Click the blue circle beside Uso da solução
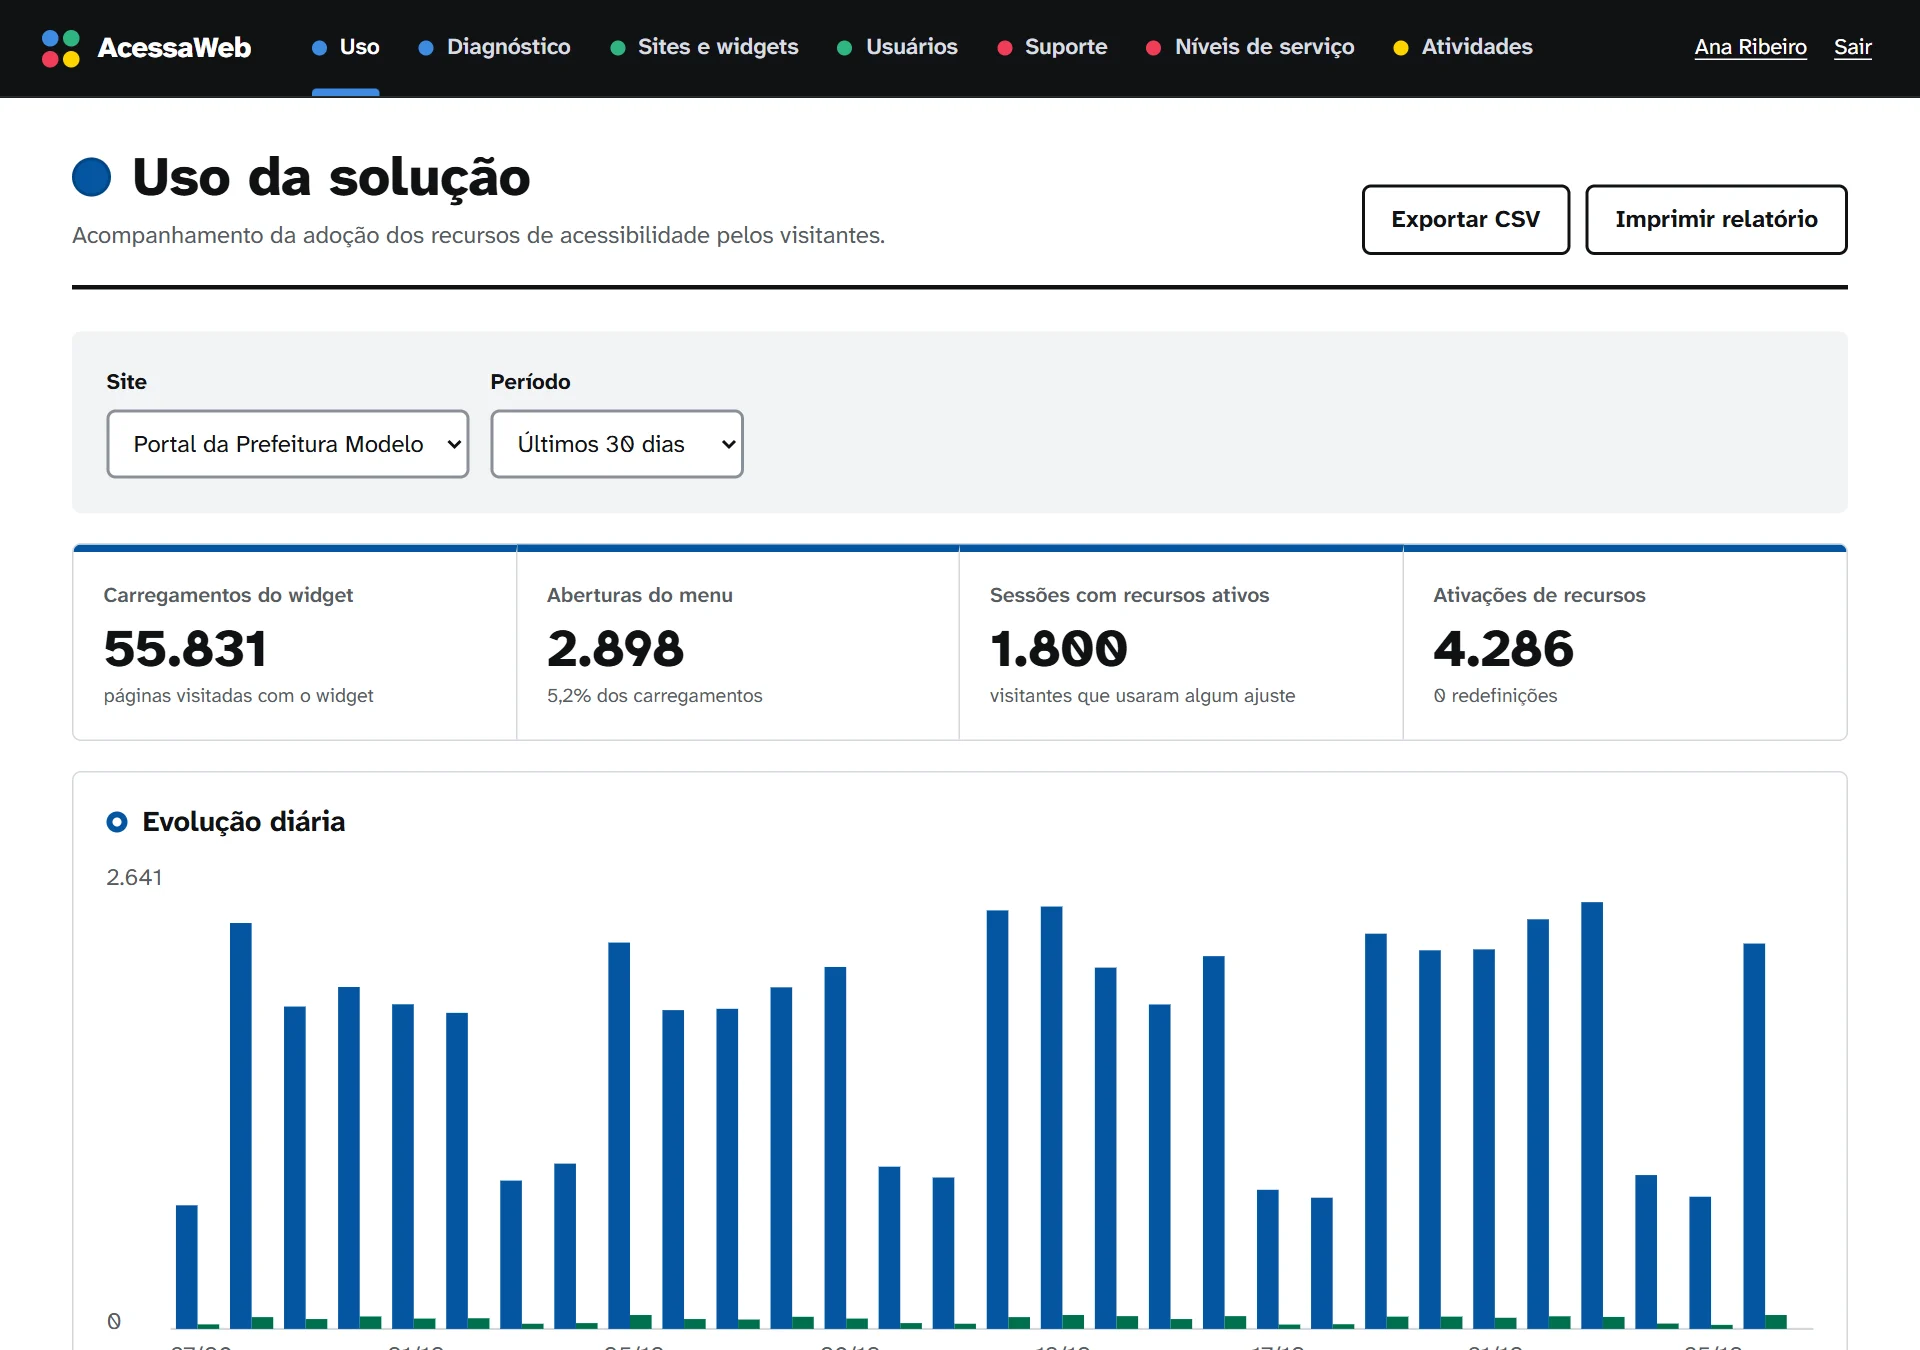Image resolution: width=1920 pixels, height=1350 pixels. point(92,177)
